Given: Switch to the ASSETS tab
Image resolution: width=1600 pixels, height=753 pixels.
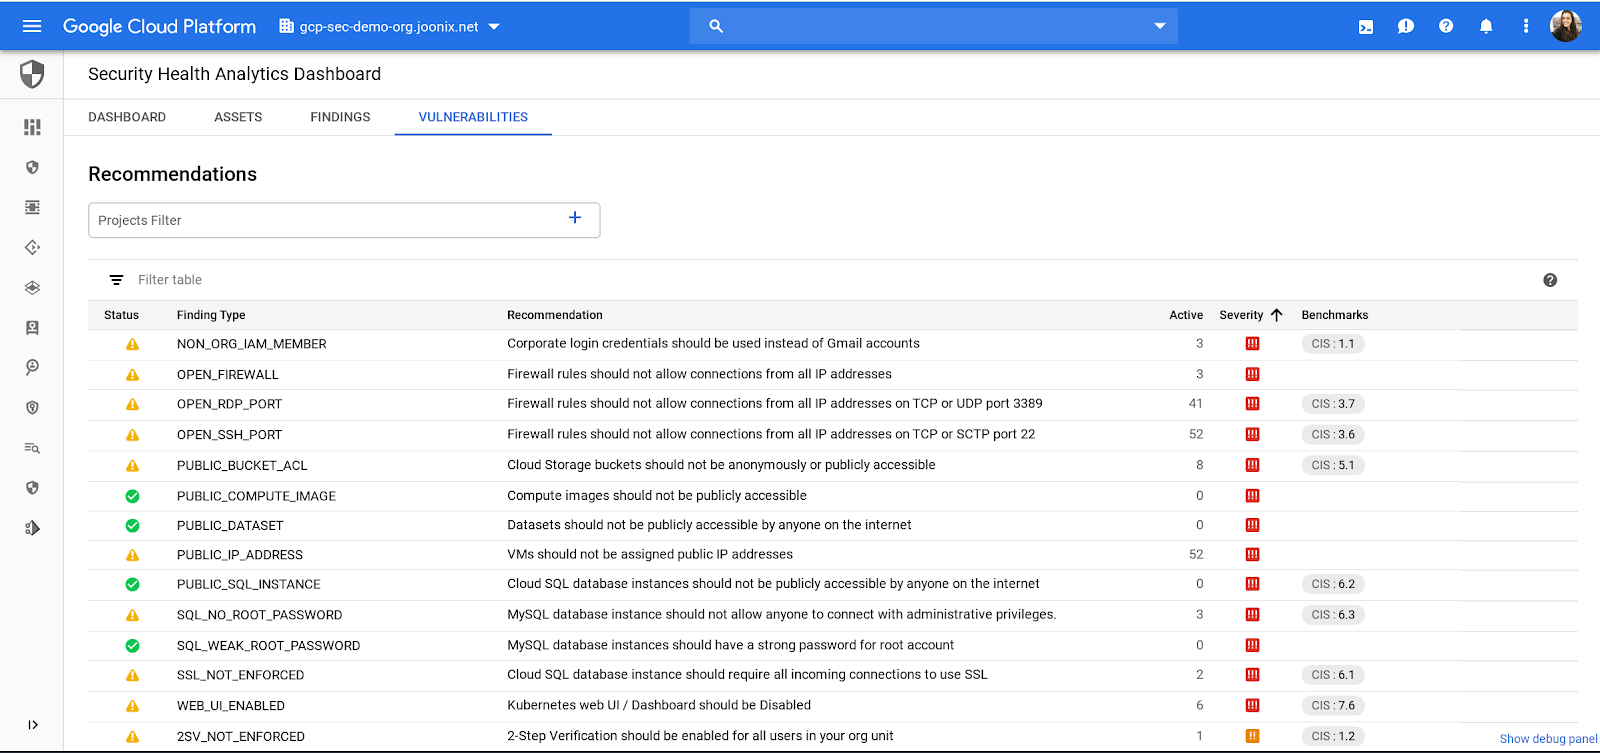Looking at the screenshot, I should click(238, 117).
